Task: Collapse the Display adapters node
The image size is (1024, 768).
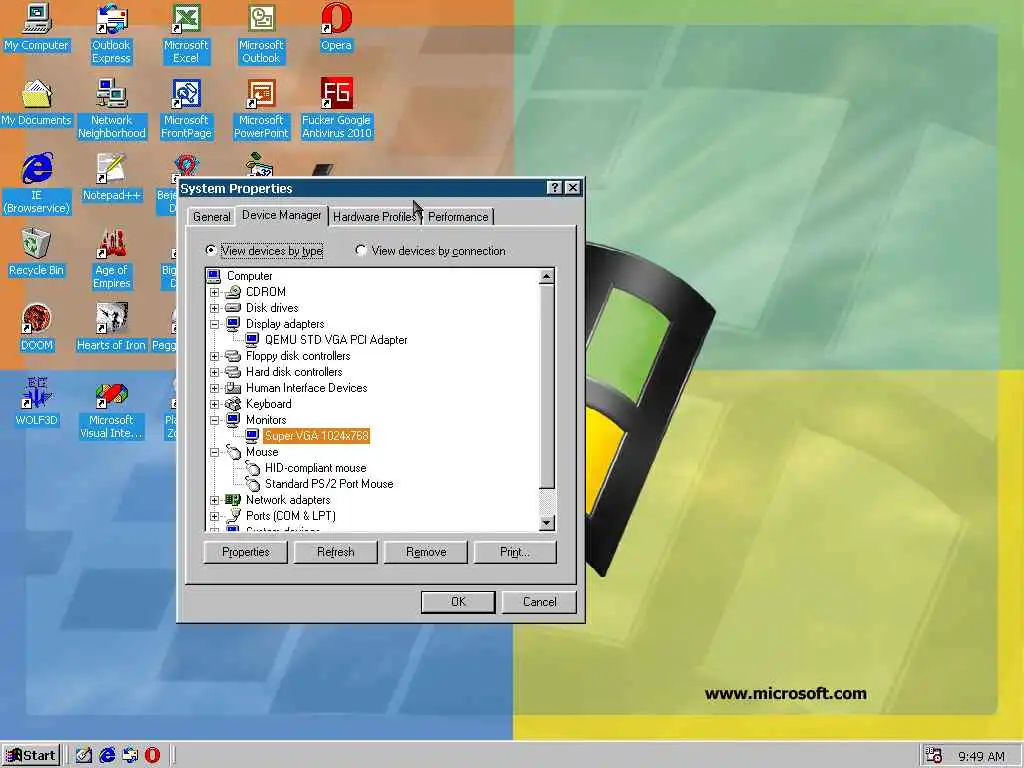Action: tap(214, 324)
